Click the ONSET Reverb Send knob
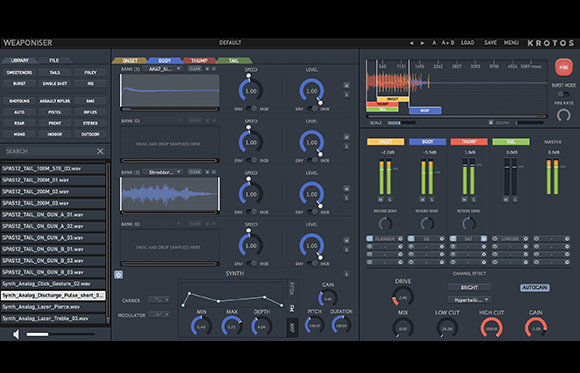The image size is (580, 373). 385,223
